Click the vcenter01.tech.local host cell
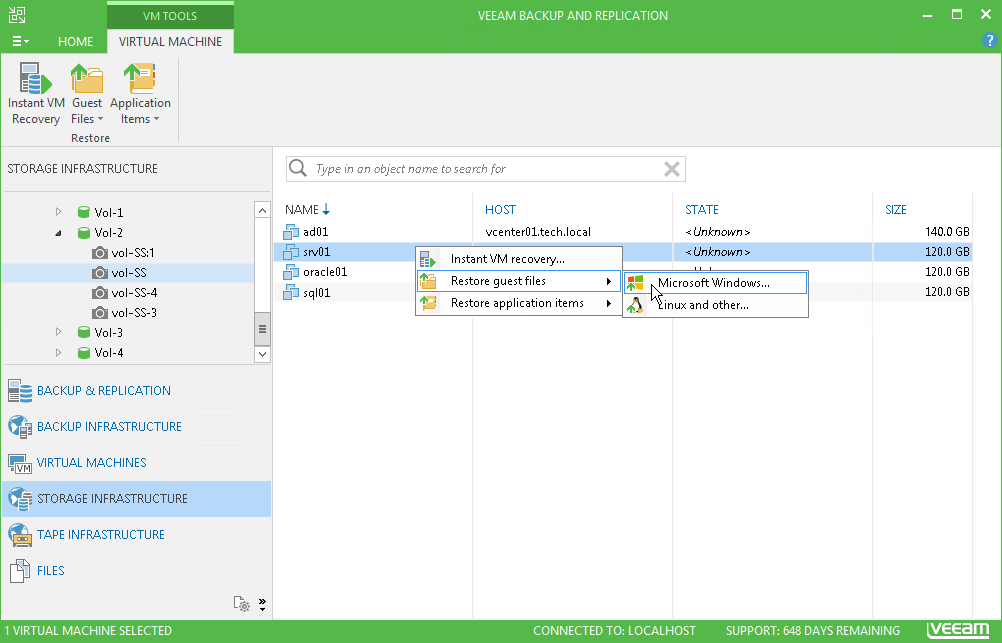The width and height of the screenshot is (1002, 643). tap(538, 232)
